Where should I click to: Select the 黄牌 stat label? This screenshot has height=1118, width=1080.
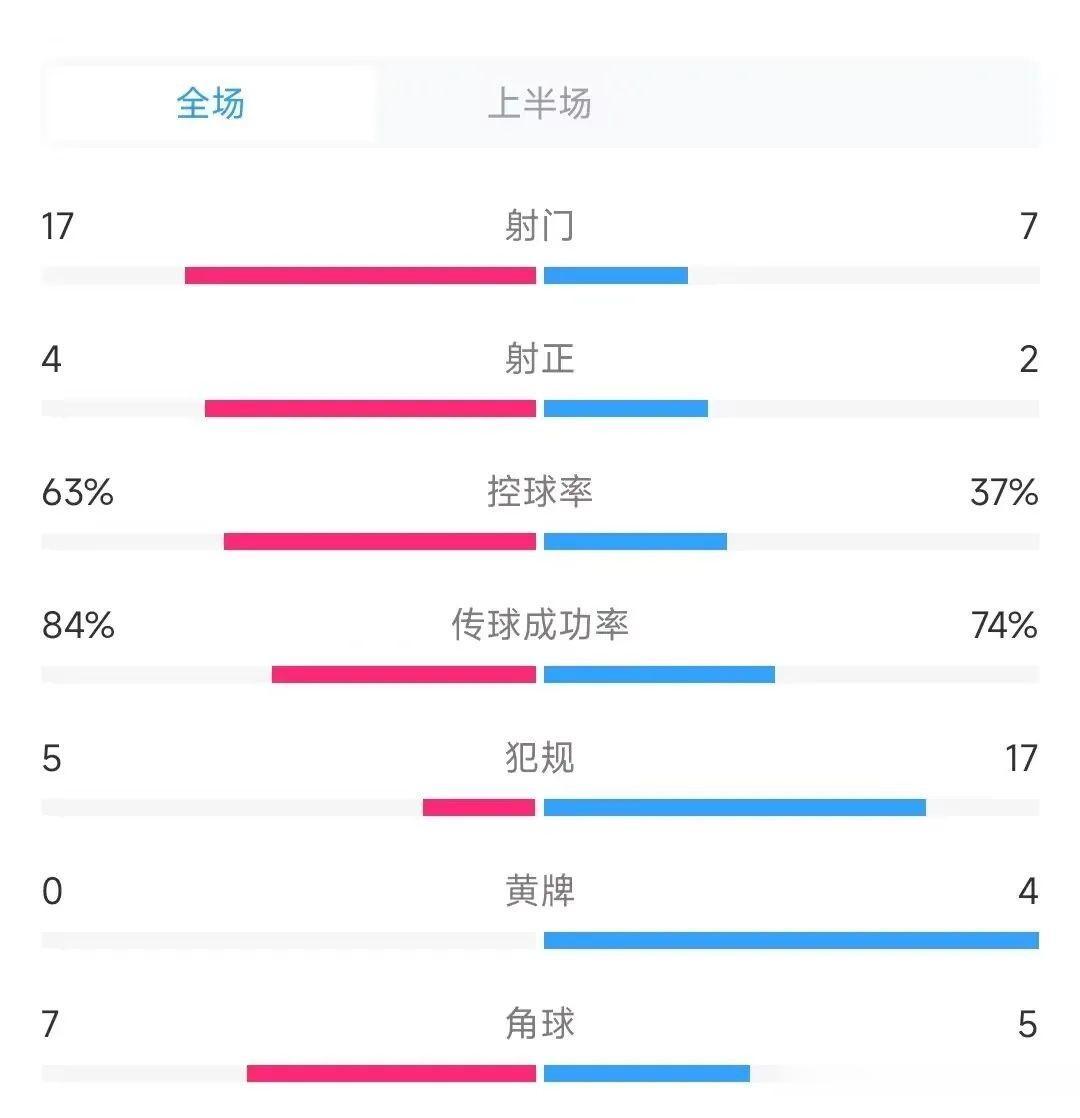pyautogui.click(x=540, y=891)
